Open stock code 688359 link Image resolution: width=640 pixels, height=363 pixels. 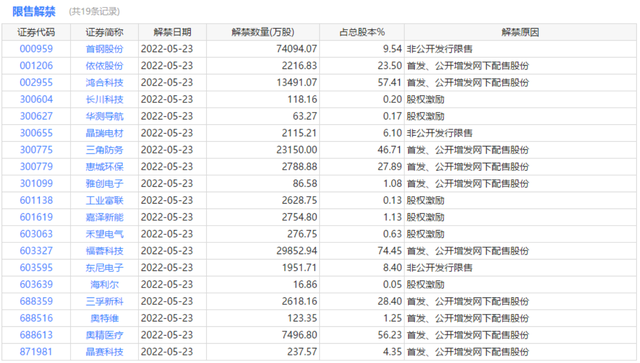[x=36, y=301]
